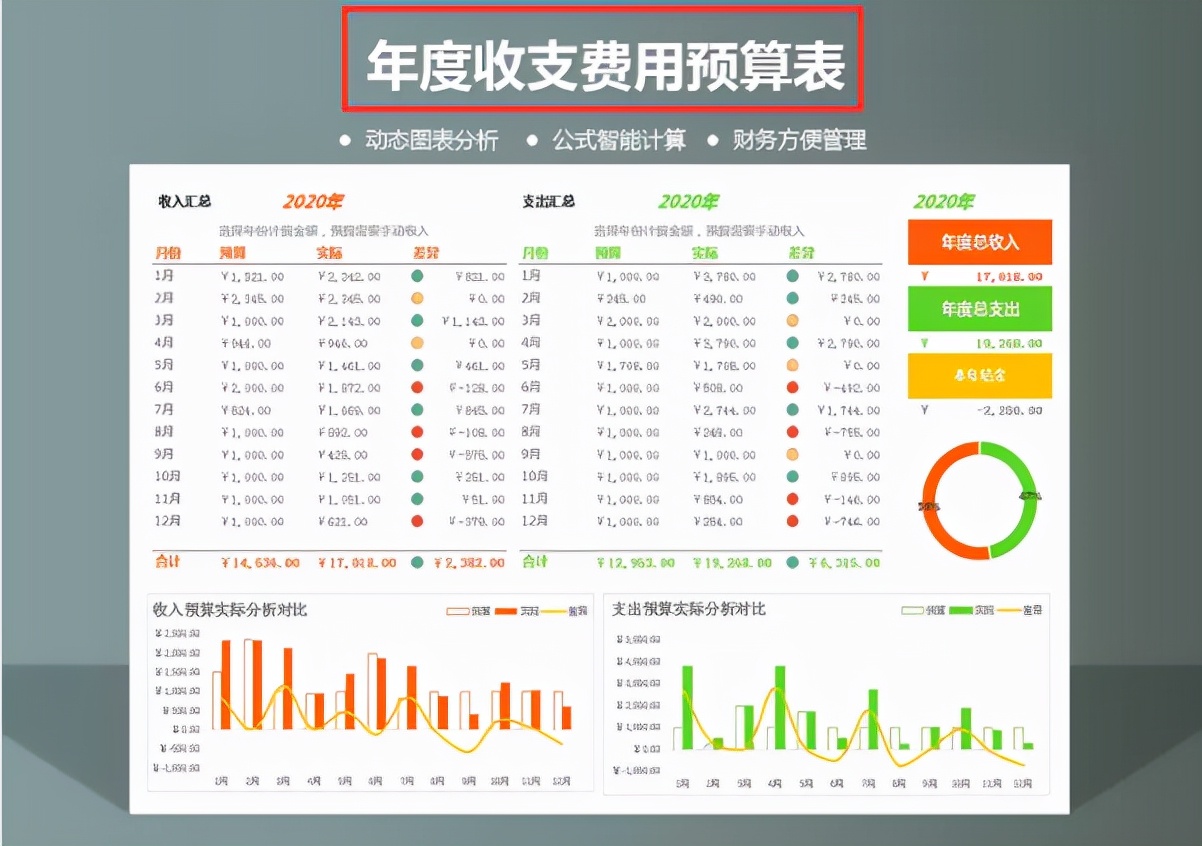
Task: Click the bullet icon before 动态图表分析
Action: (x=345, y=140)
